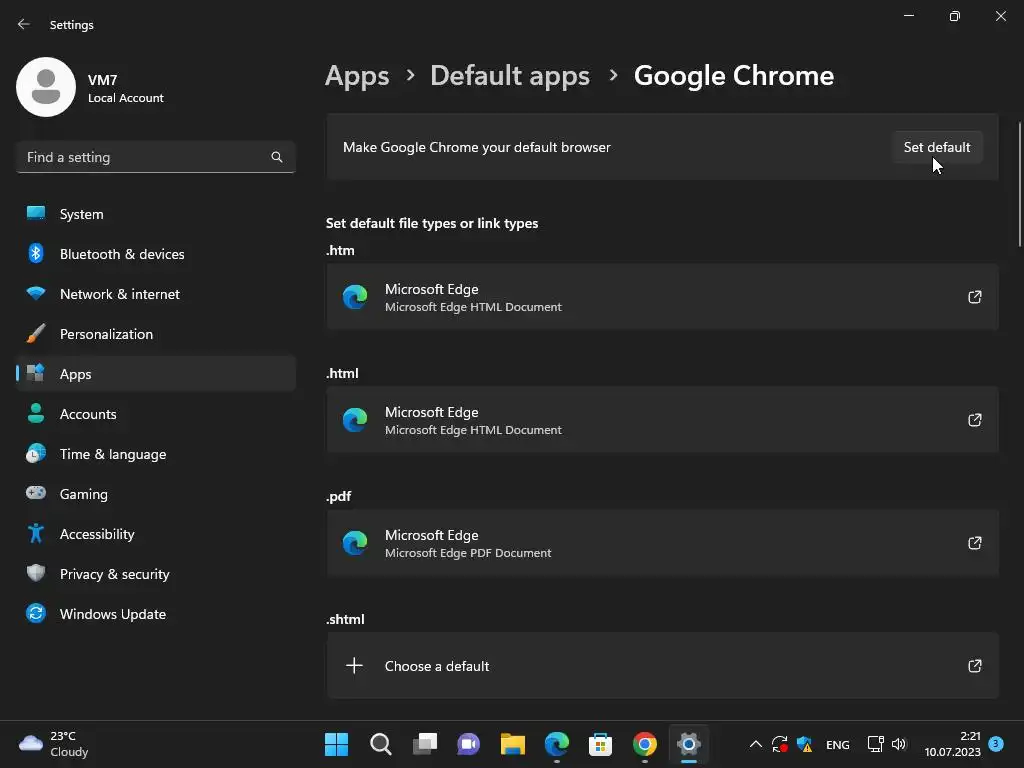
Task: Open the notification count badge
Action: [996, 743]
